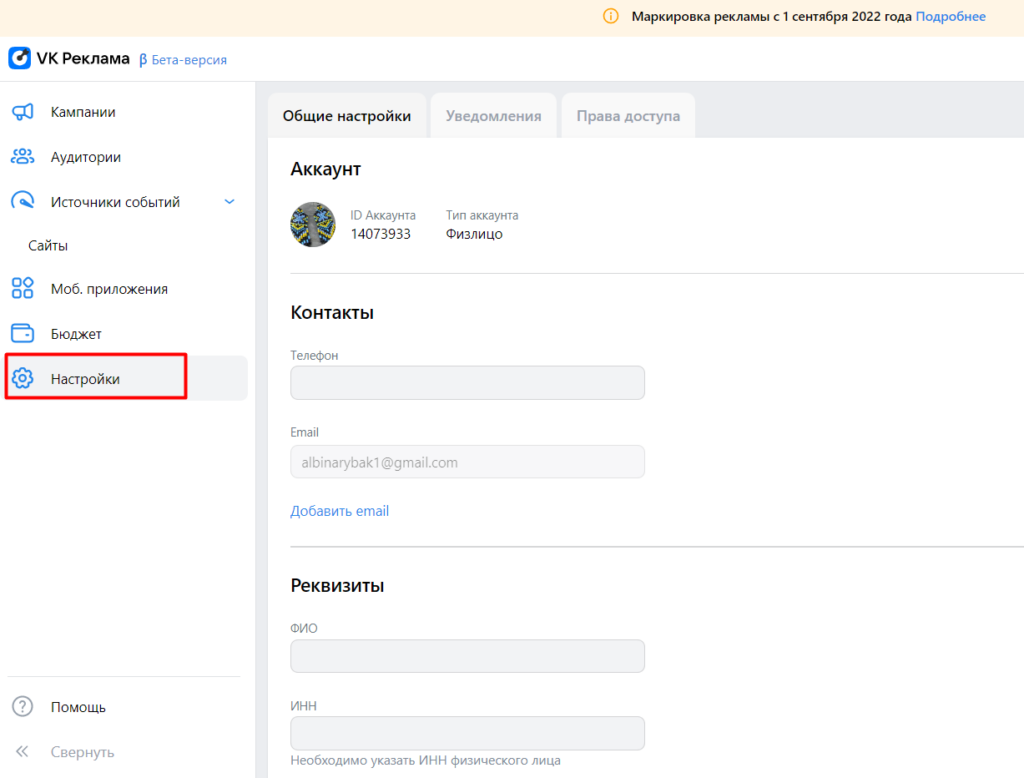Switch to the Уведомления tab
This screenshot has height=778, width=1024.
[493, 116]
